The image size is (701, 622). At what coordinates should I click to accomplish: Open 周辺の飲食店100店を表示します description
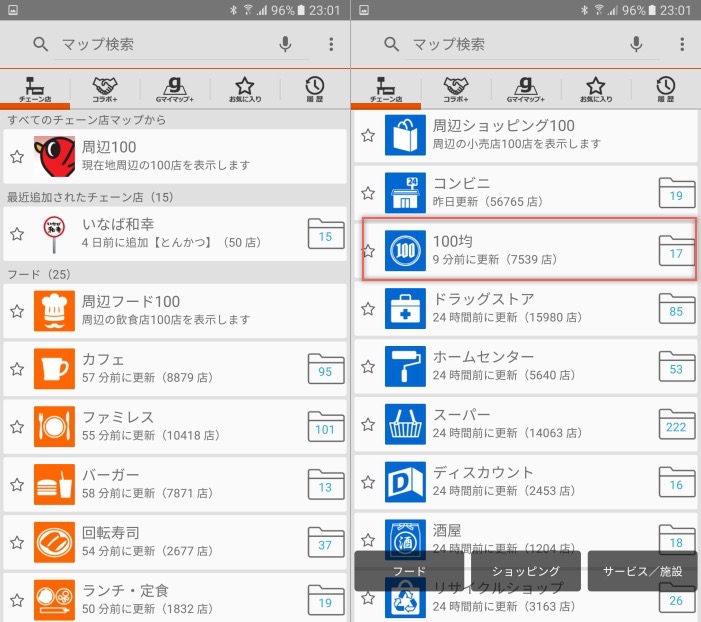click(166, 320)
